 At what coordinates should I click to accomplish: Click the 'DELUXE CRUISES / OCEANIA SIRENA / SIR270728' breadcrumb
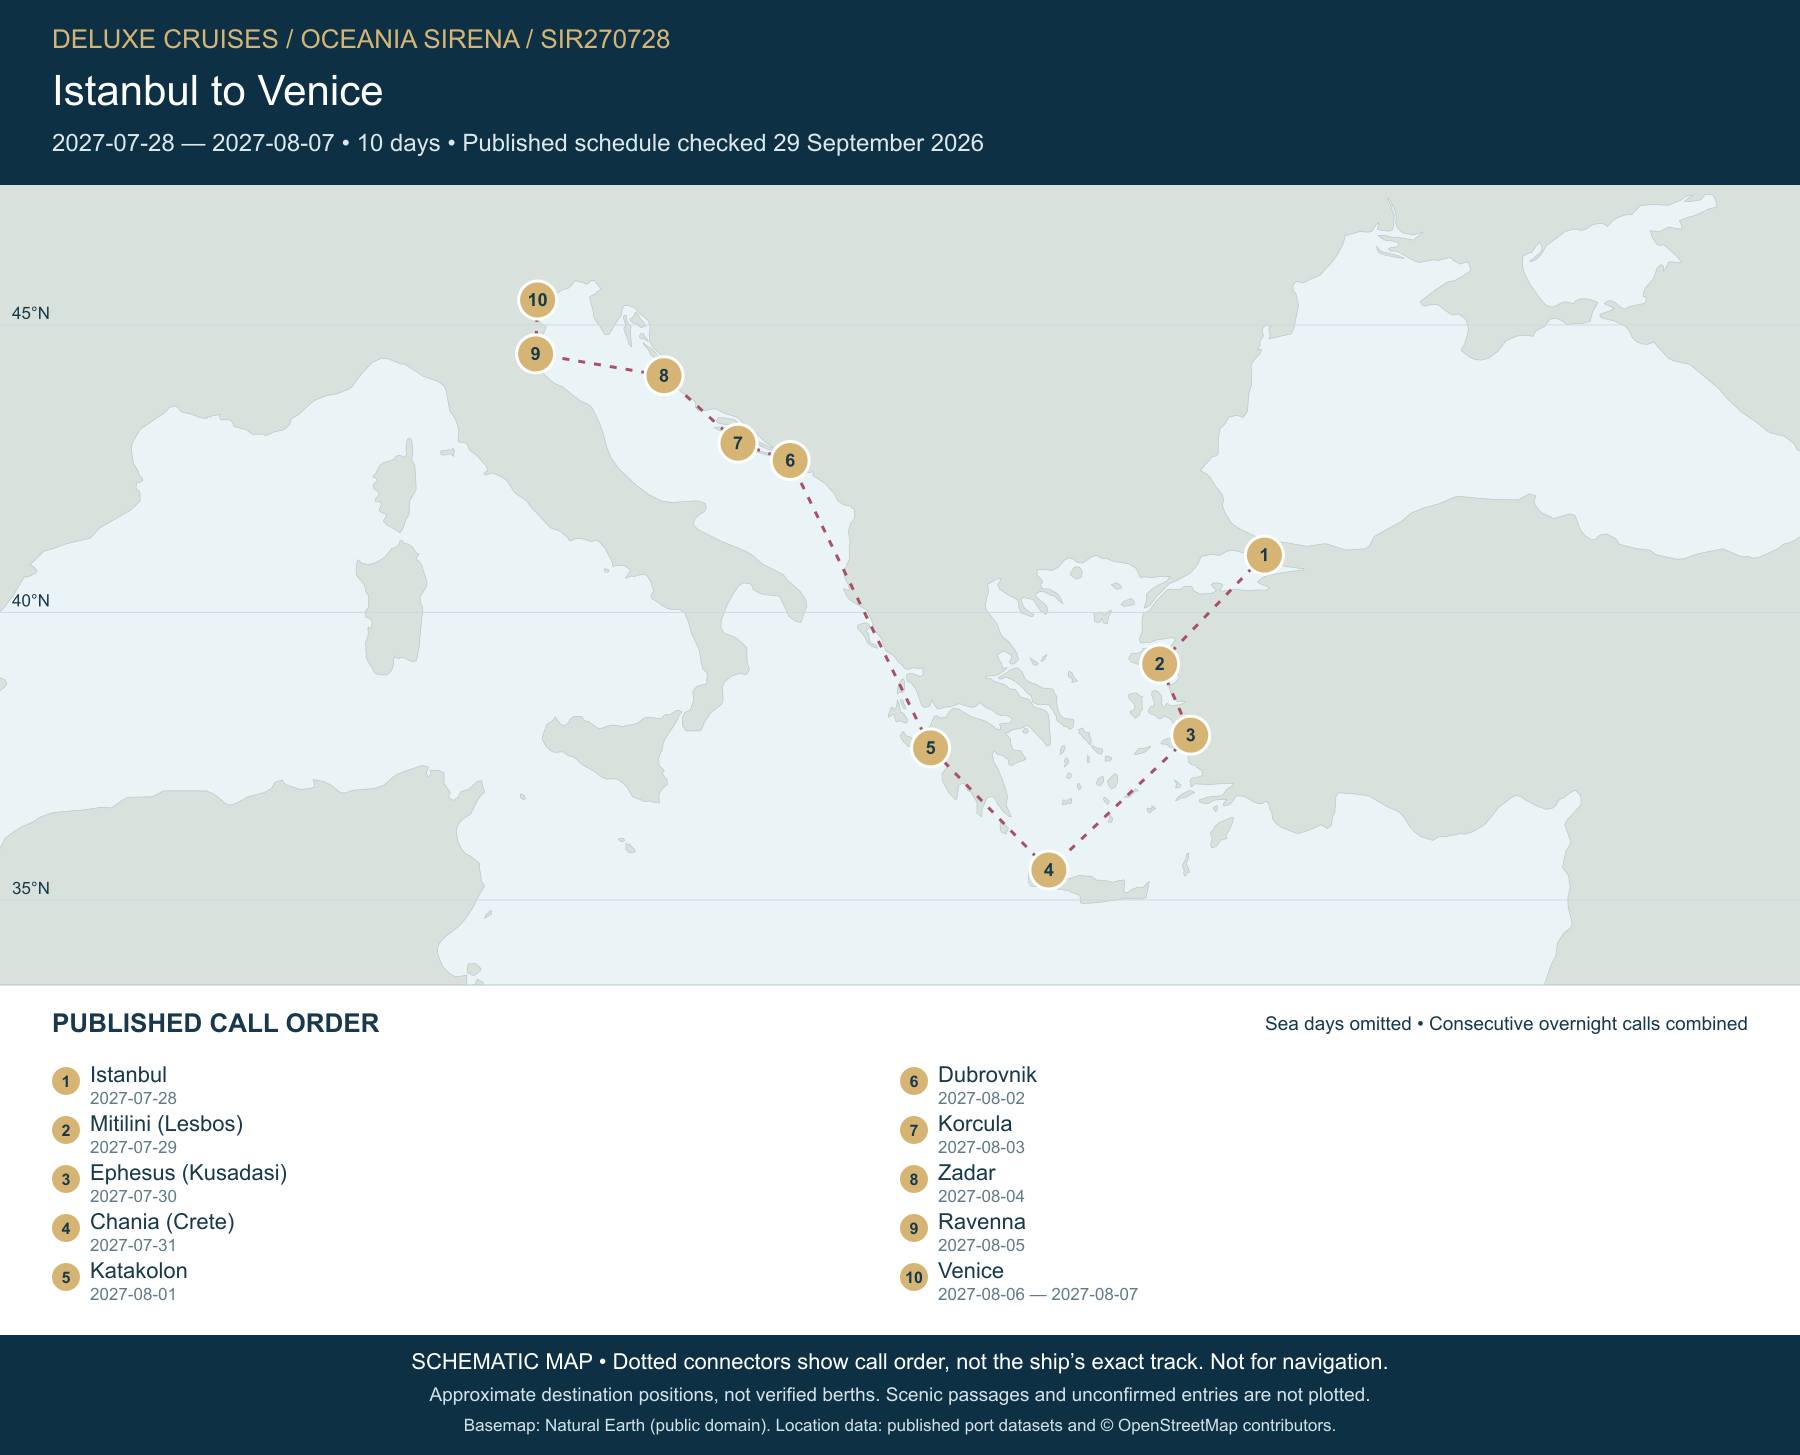coord(361,39)
